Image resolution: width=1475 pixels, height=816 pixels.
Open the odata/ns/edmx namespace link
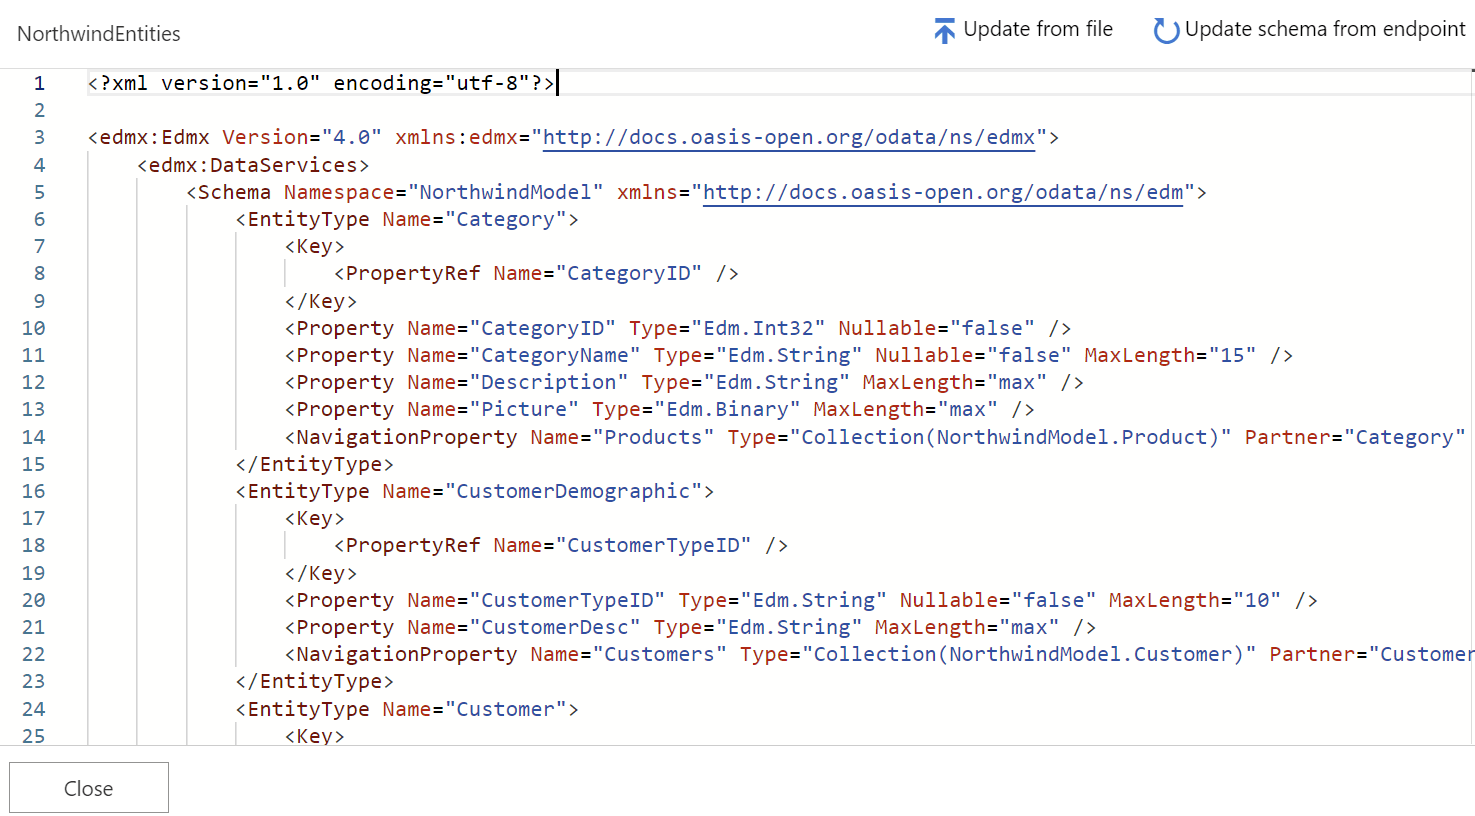(789, 137)
